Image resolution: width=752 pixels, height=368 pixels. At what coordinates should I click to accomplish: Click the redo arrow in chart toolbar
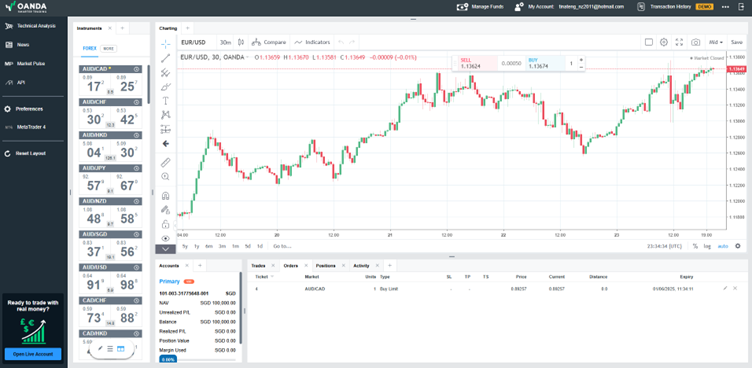click(x=352, y=42)
